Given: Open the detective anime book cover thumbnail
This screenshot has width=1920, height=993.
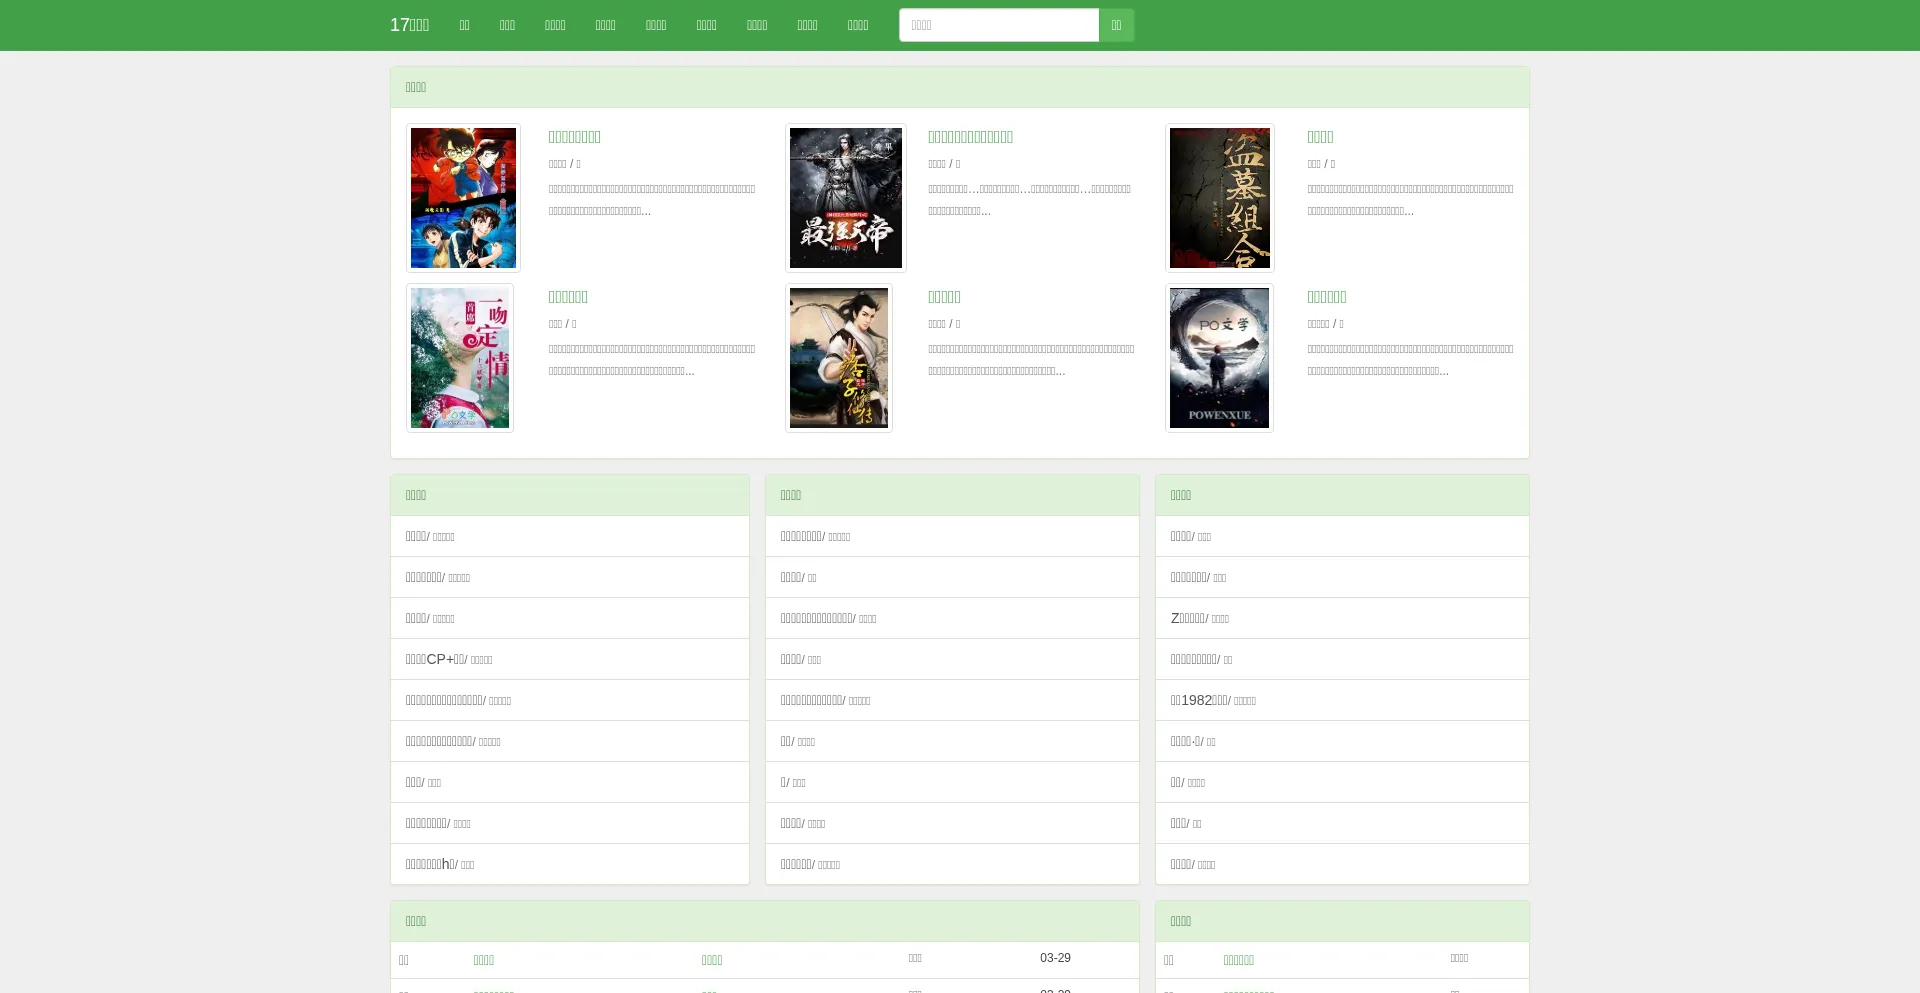Looking at the screenshot, I should coord(463,198).
